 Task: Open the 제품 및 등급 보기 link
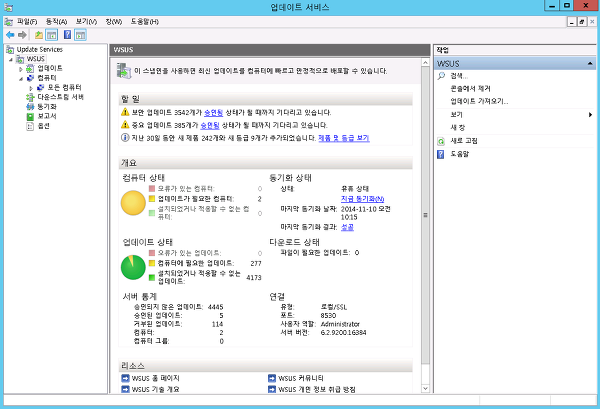click(x=344, y=138)
